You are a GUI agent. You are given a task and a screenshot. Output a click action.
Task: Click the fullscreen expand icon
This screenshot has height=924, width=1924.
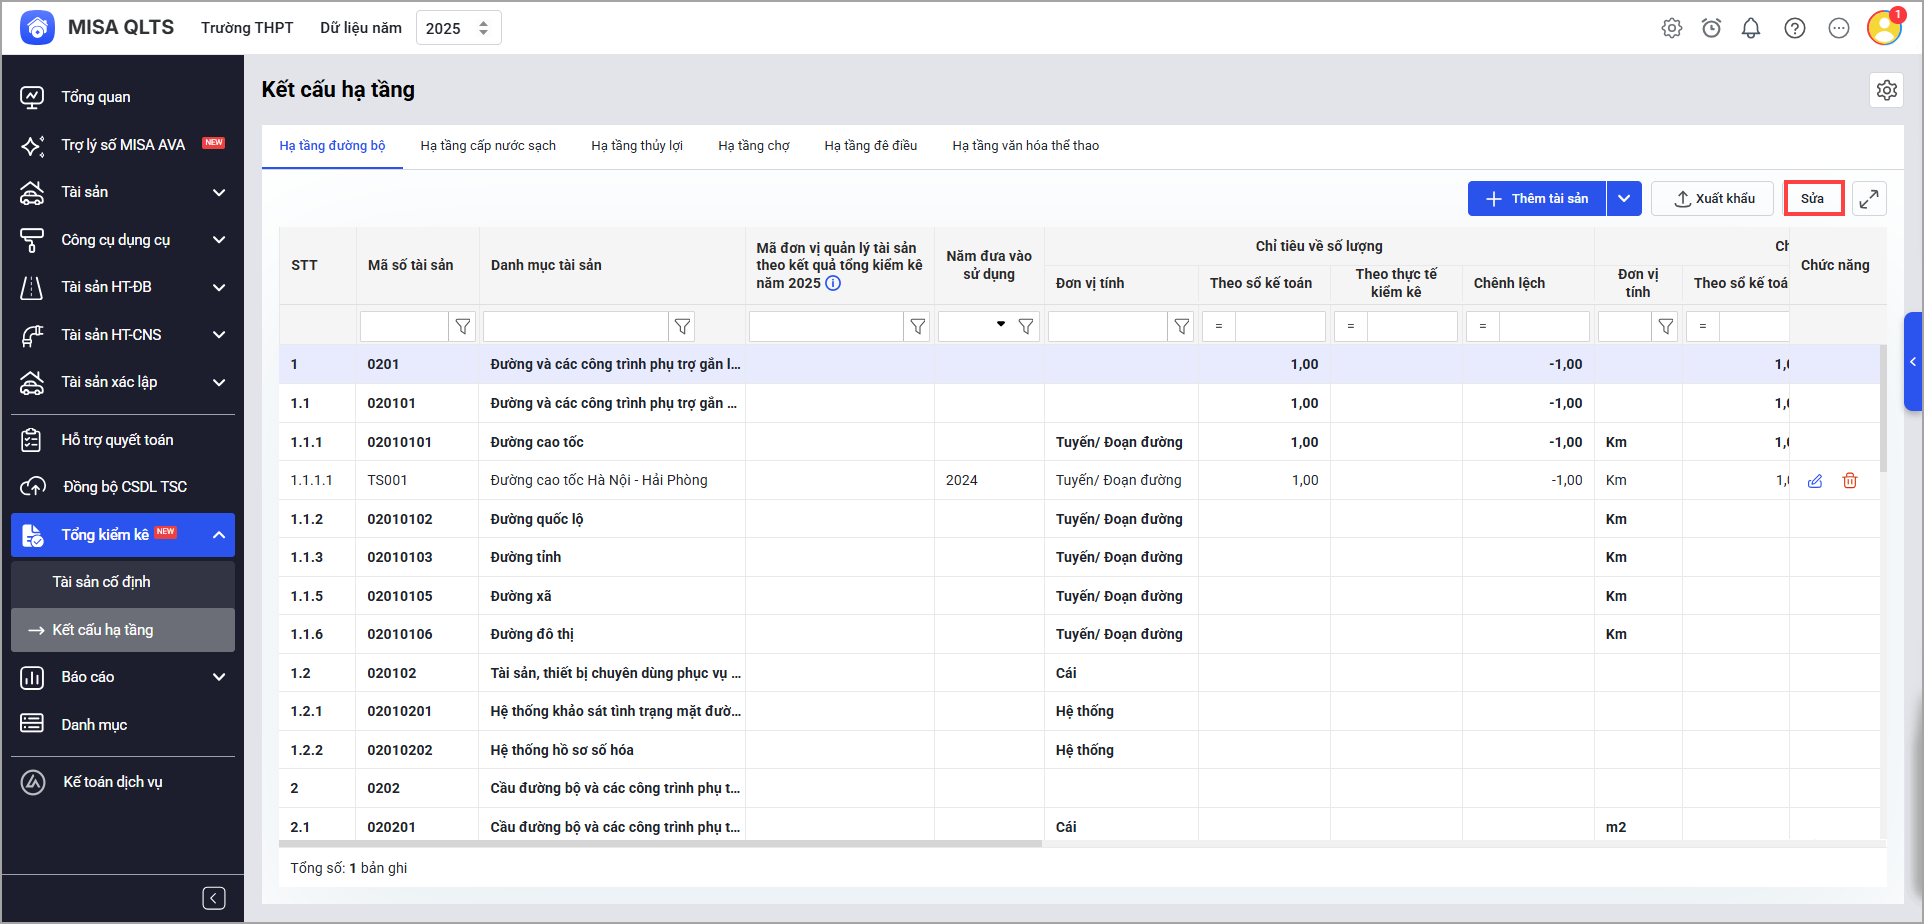click(1869, 199)
